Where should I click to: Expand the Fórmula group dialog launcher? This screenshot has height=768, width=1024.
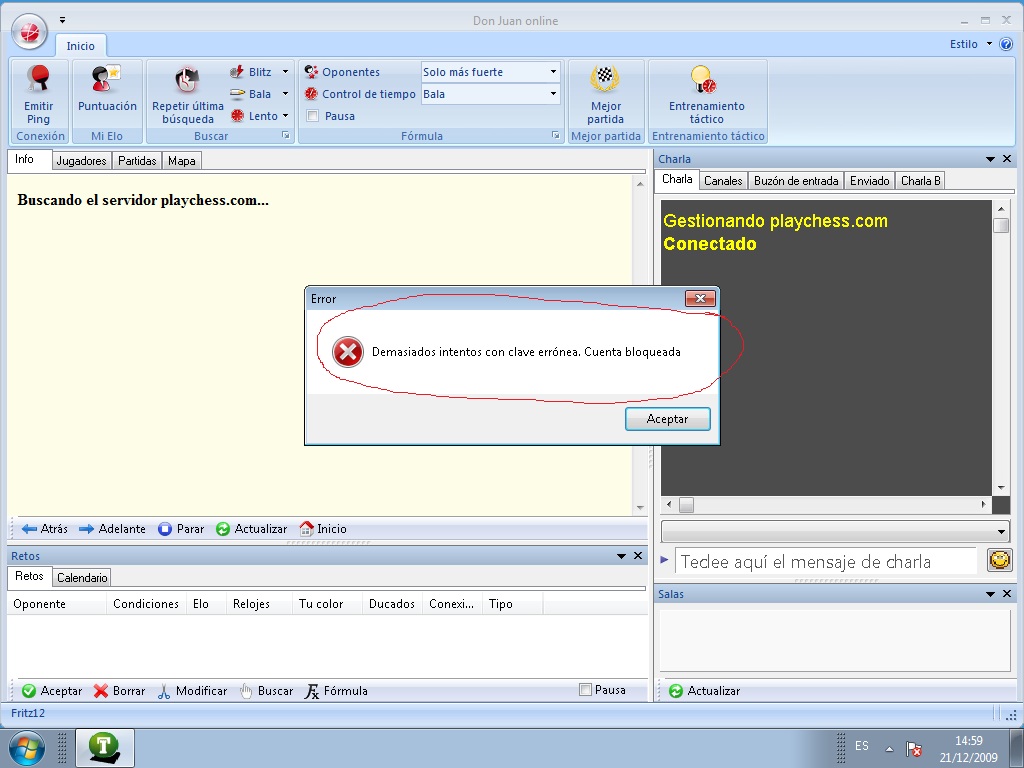(555, 135)
